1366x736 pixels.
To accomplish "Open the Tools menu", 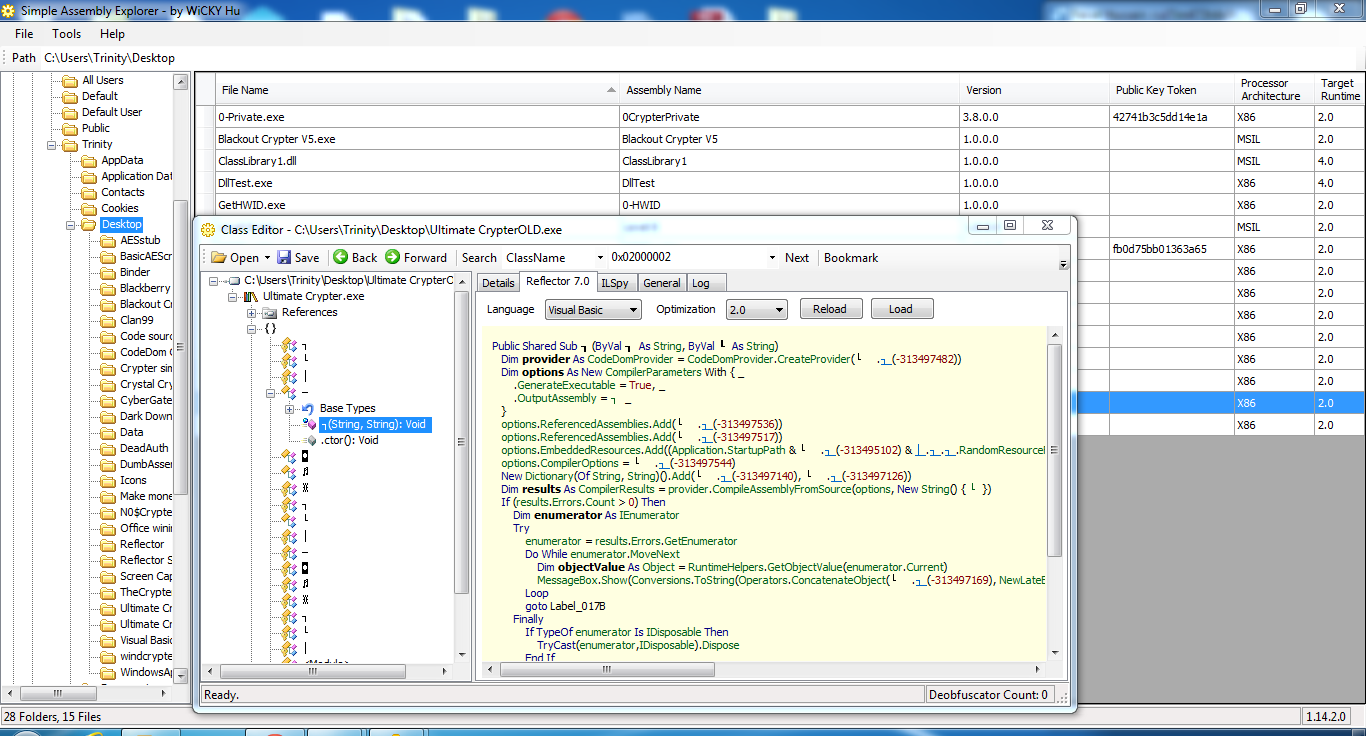I will (x=66, y=33).
